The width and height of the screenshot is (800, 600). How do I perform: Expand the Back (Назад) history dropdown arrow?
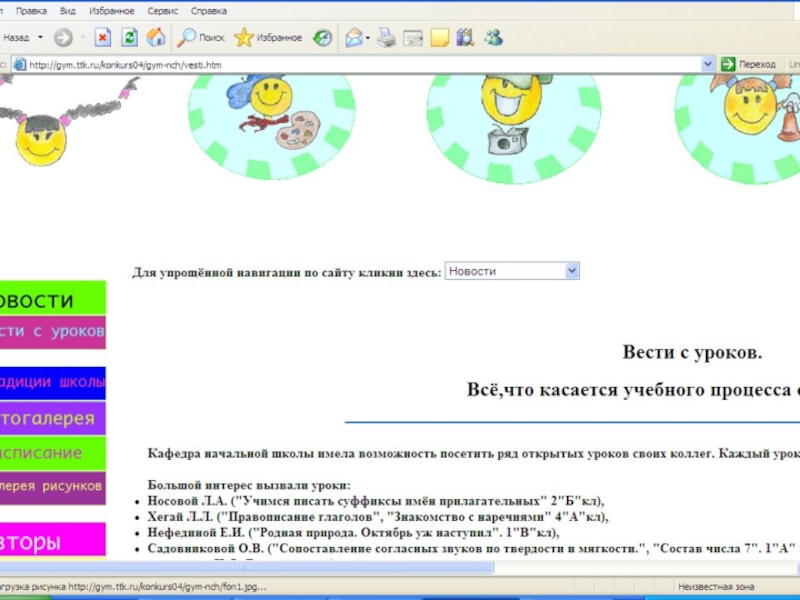point(41,38)
